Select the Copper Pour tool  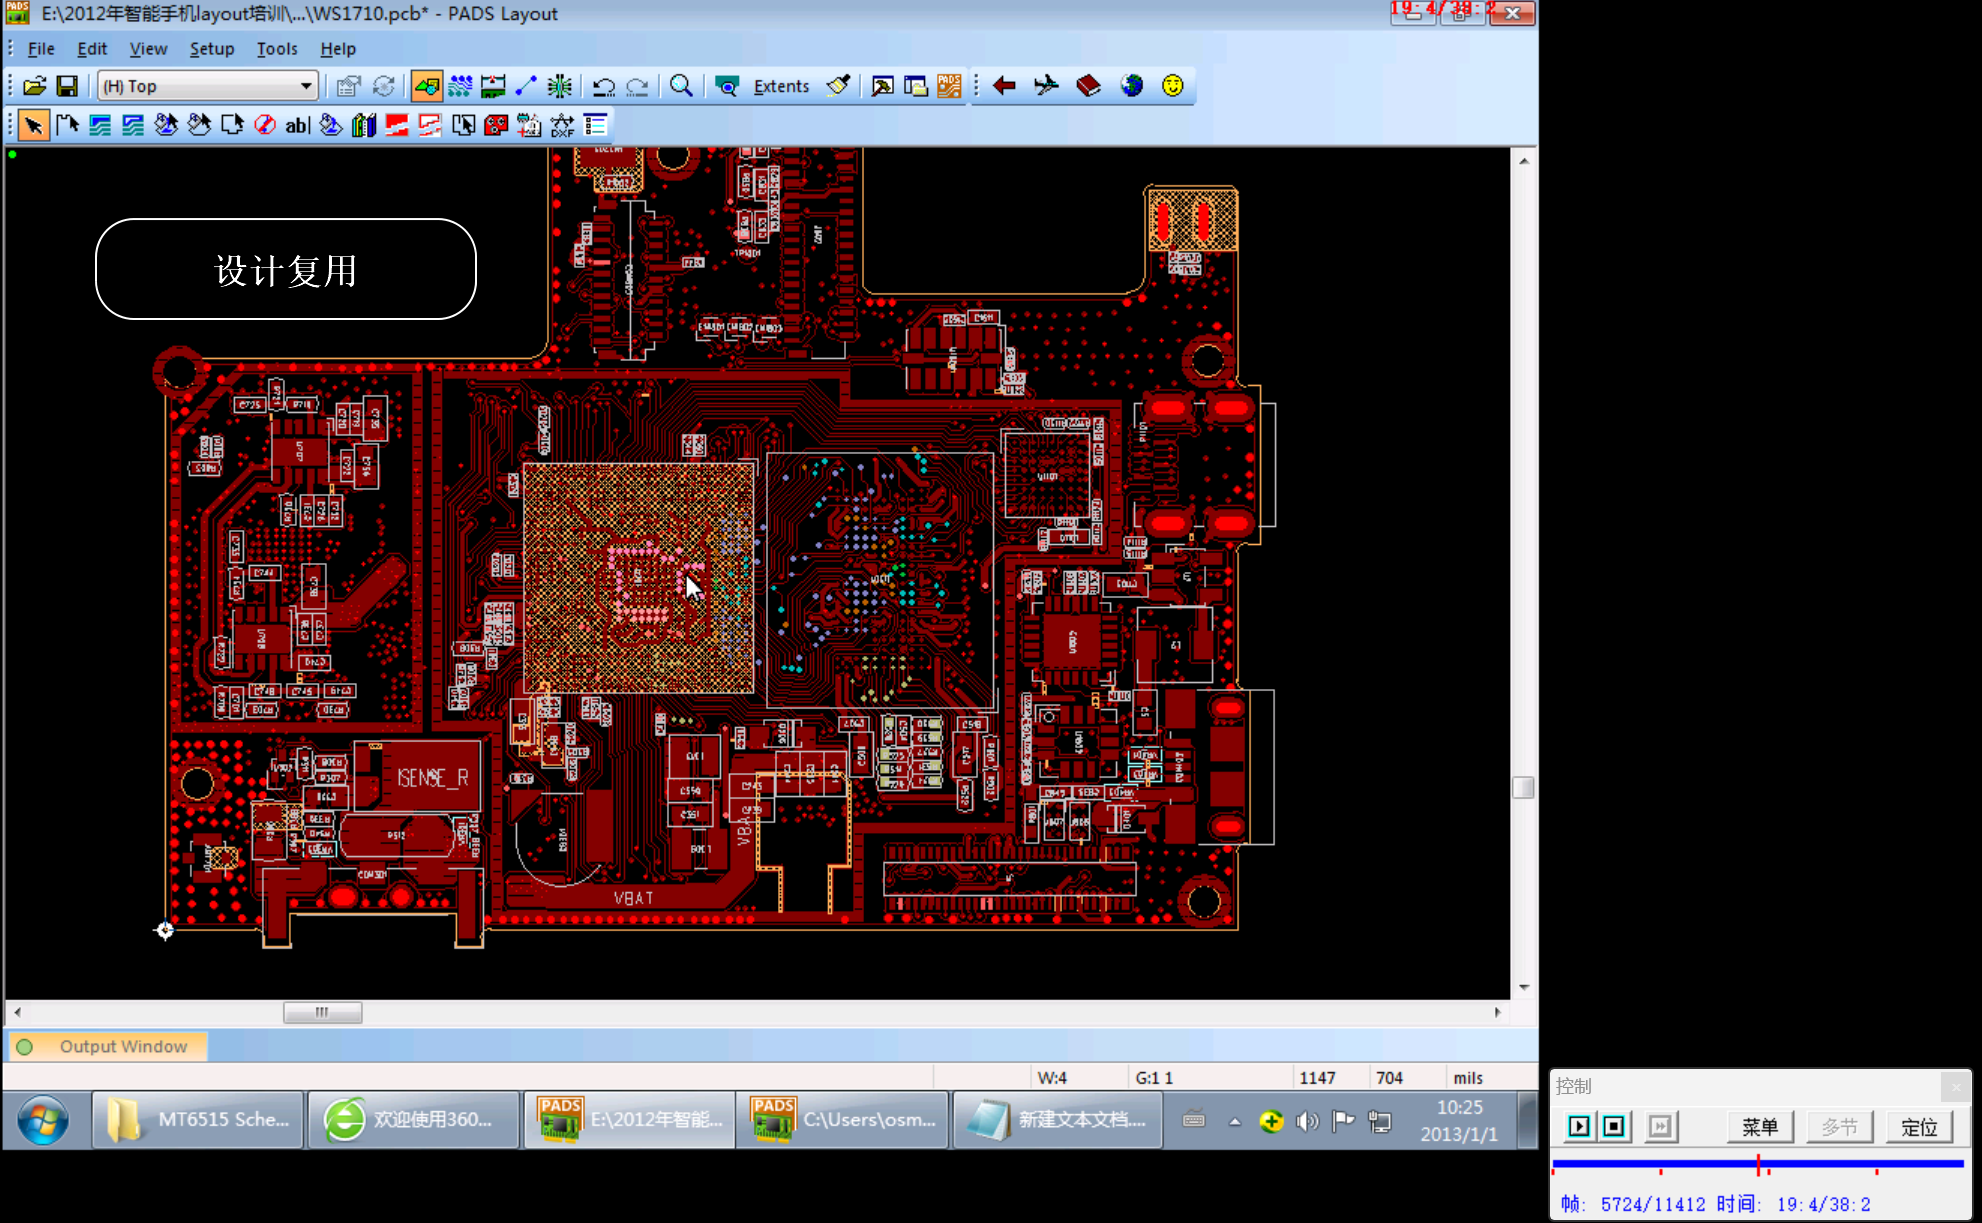(166, 125)
